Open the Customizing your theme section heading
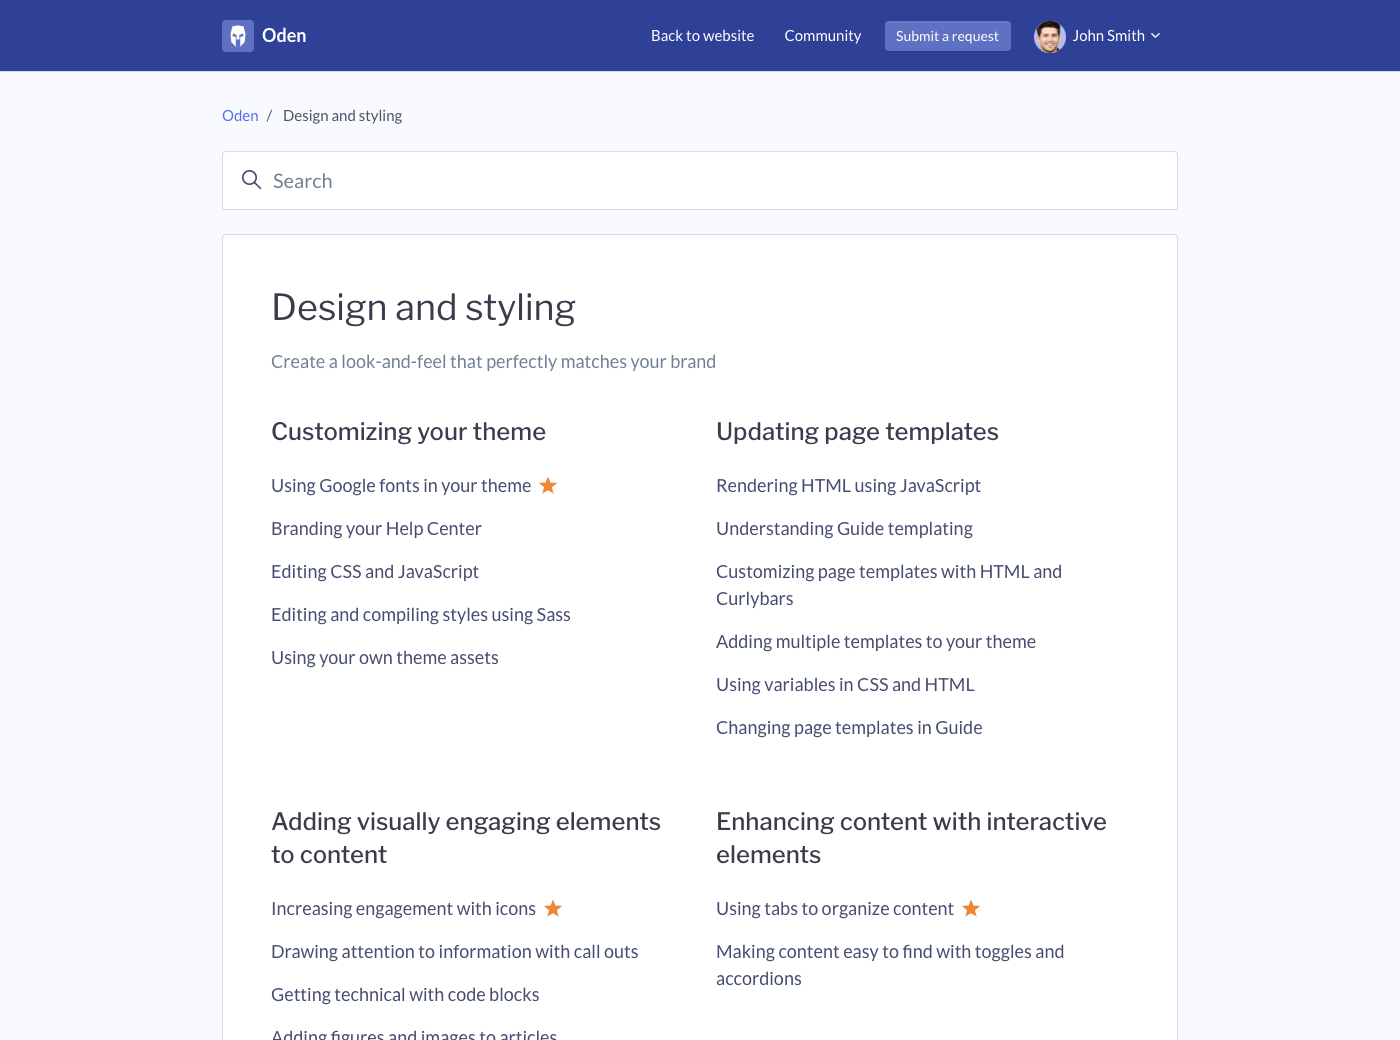The image size is (1400, 1040). [x=408, y=432]
